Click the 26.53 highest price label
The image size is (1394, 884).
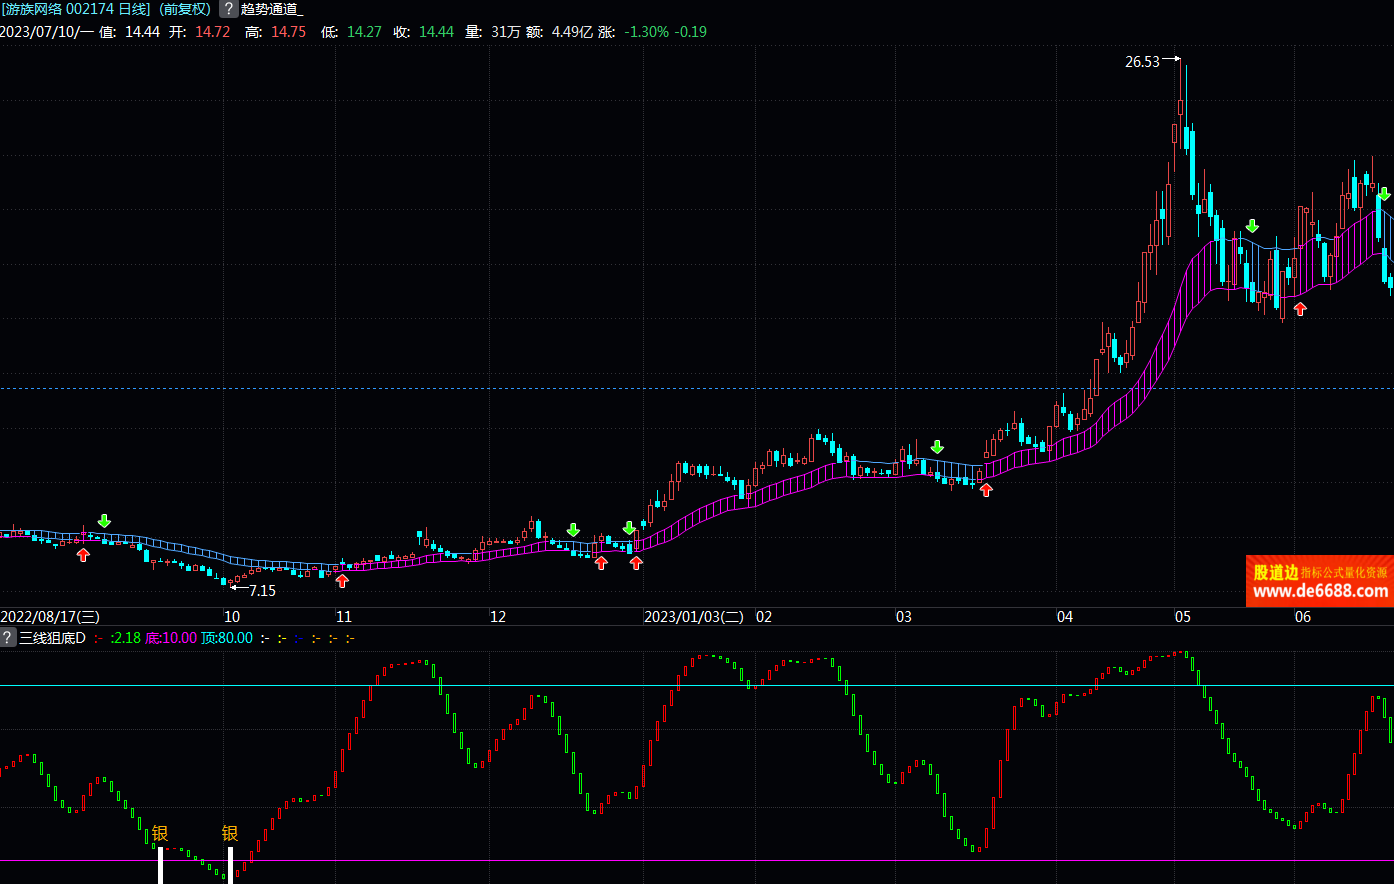coord(1142,62)
